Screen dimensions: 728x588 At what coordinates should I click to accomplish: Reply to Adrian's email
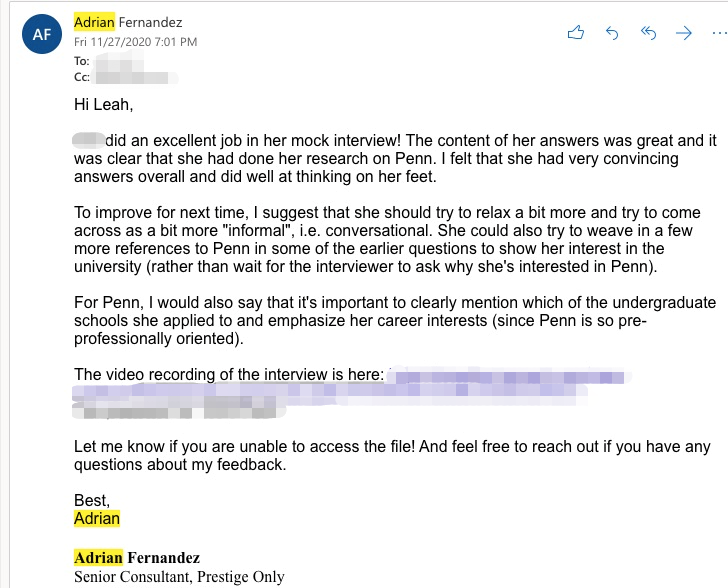tap(612, 33)
